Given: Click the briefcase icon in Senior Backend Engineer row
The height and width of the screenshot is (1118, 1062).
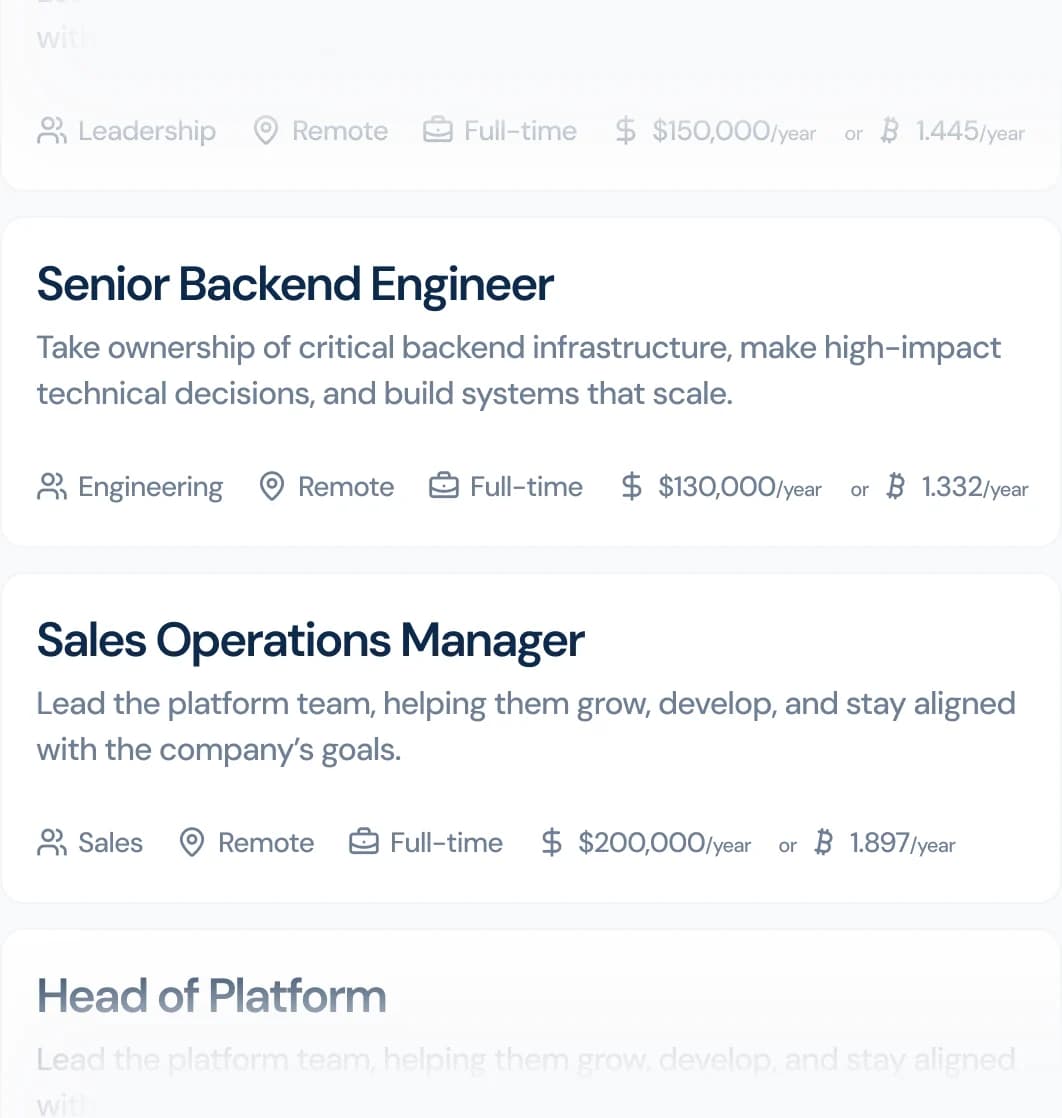Looking at the screenshot, I should pyautogui.click(x=444, y=486).
